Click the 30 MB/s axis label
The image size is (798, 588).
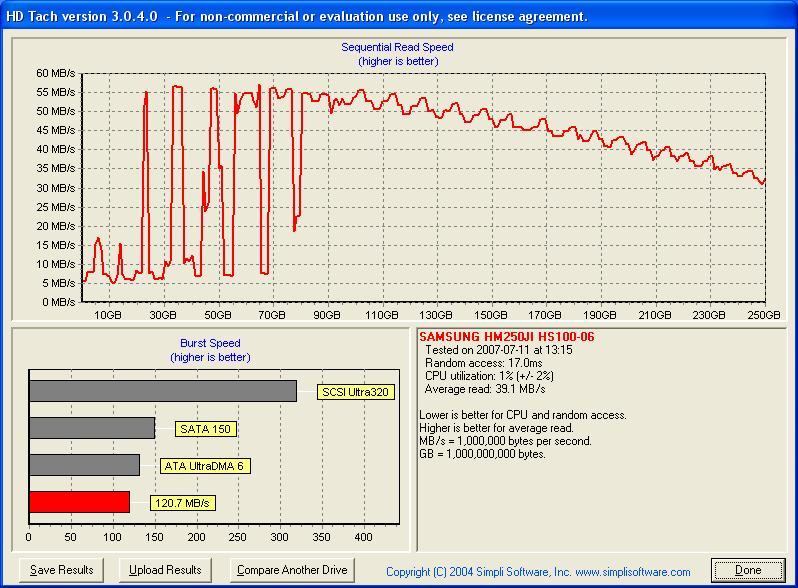(55, 188)
